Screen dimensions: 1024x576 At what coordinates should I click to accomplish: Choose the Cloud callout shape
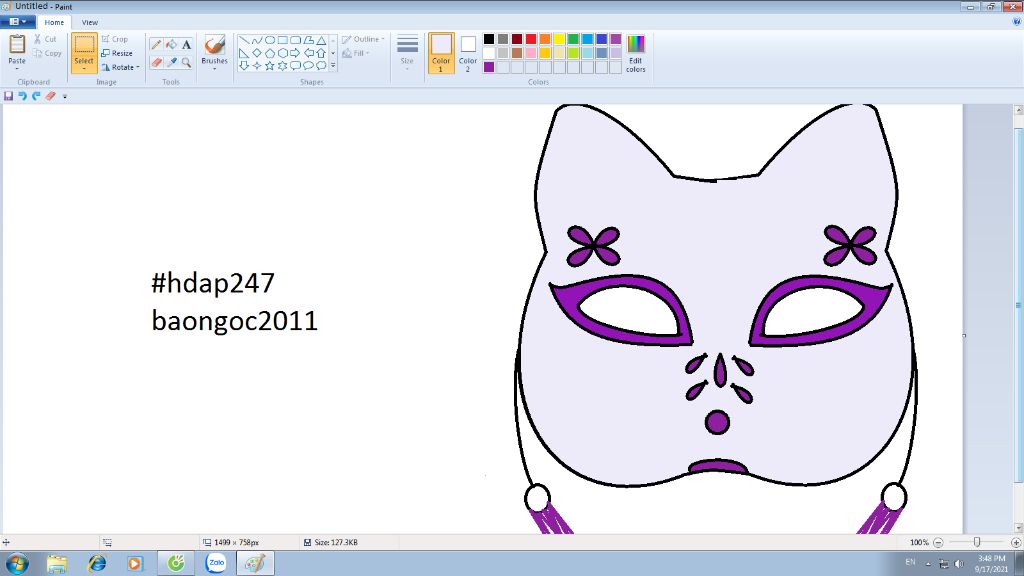click(321, 65)
